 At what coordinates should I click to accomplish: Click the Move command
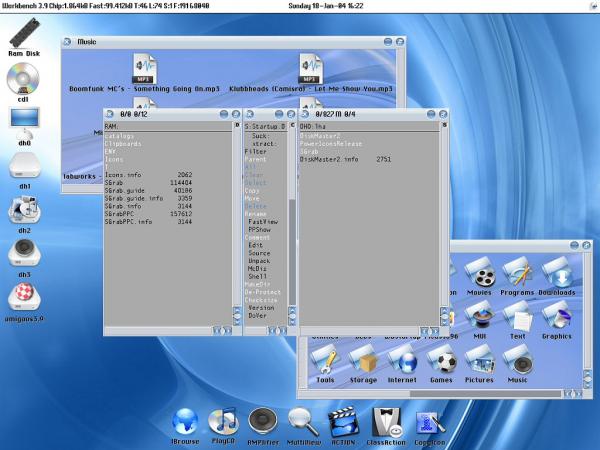[x=252, y=198]
